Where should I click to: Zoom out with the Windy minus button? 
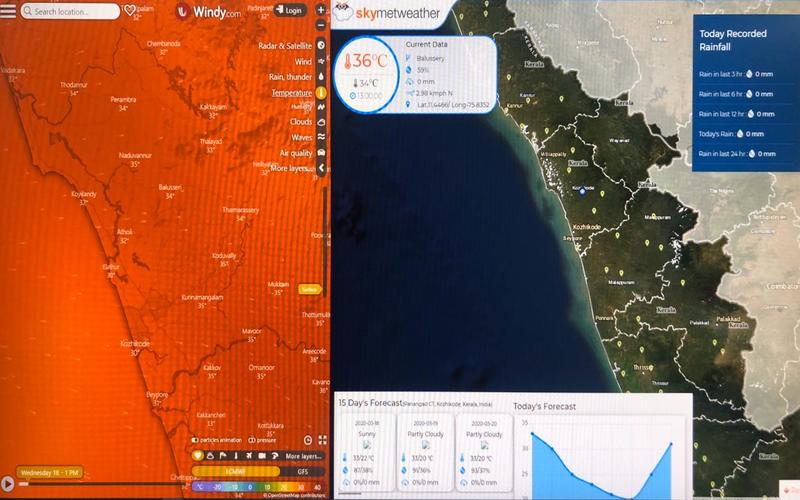320,25
